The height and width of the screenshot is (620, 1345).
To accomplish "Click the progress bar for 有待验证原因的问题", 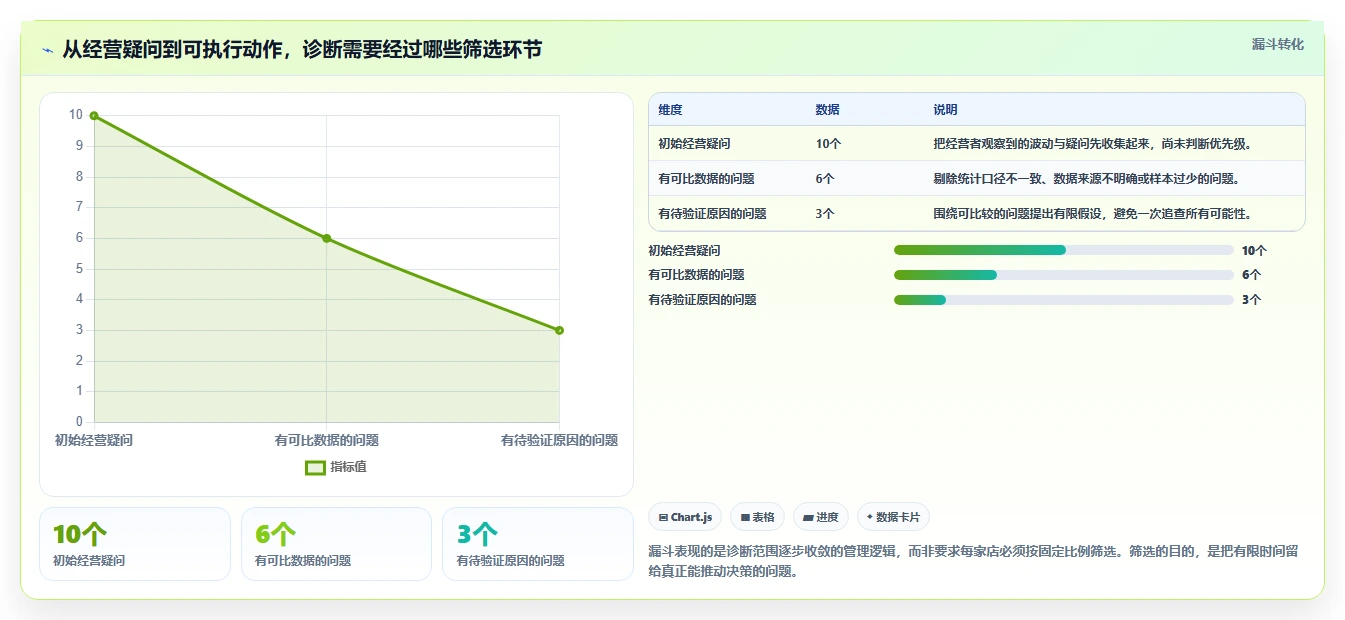I will tap(1063, 300).
